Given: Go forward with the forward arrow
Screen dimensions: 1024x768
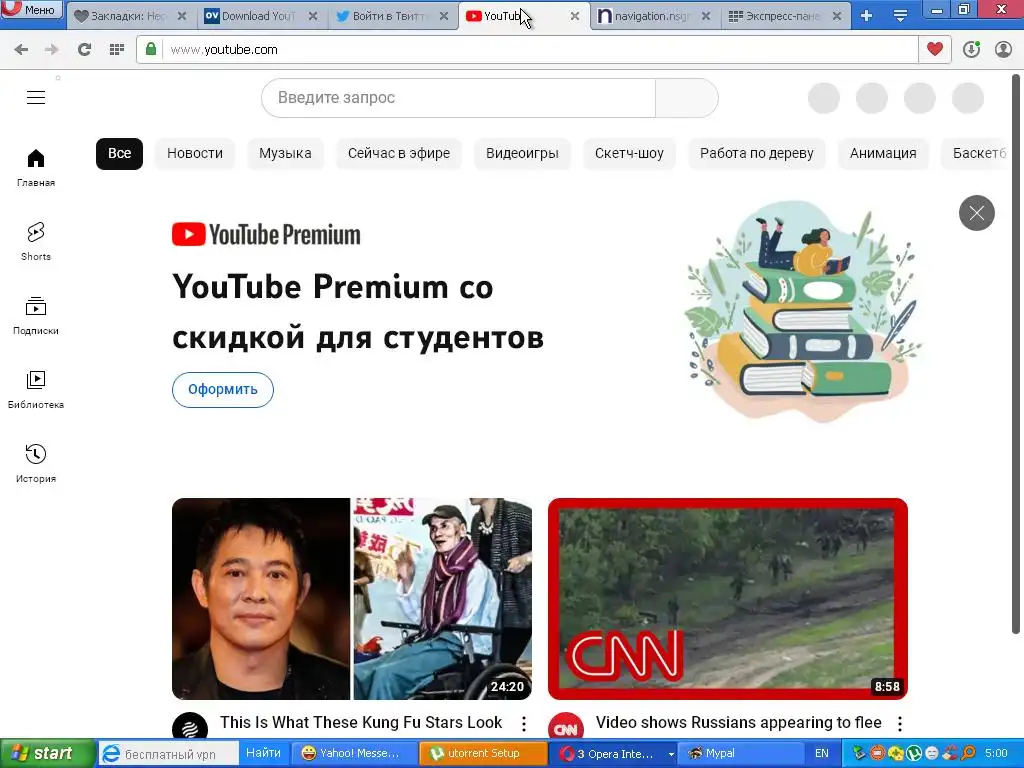Looking at the screenshot, I should (x=52, y=50).
